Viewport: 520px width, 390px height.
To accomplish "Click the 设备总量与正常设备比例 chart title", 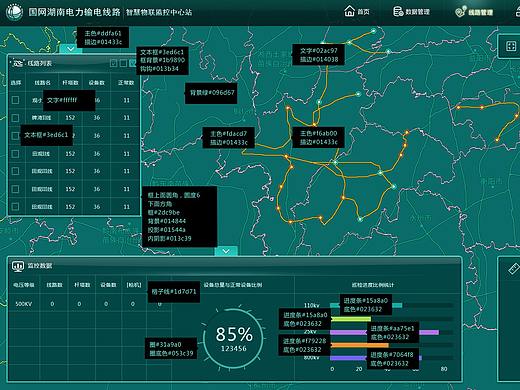I will point(233,285).
